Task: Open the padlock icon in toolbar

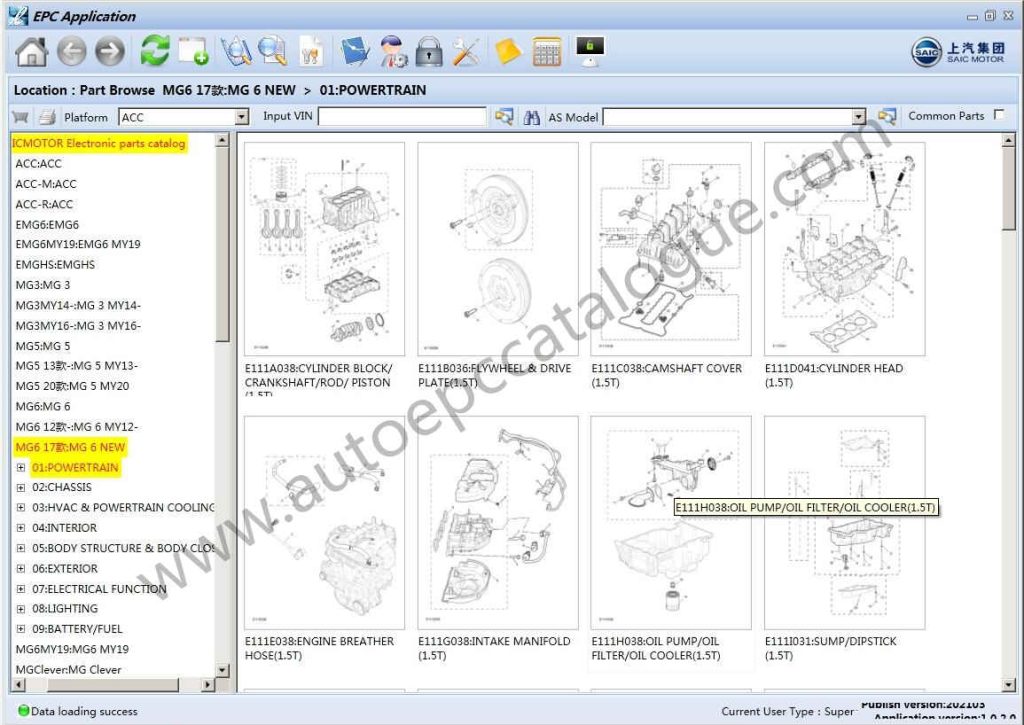Action: (429, 51)
